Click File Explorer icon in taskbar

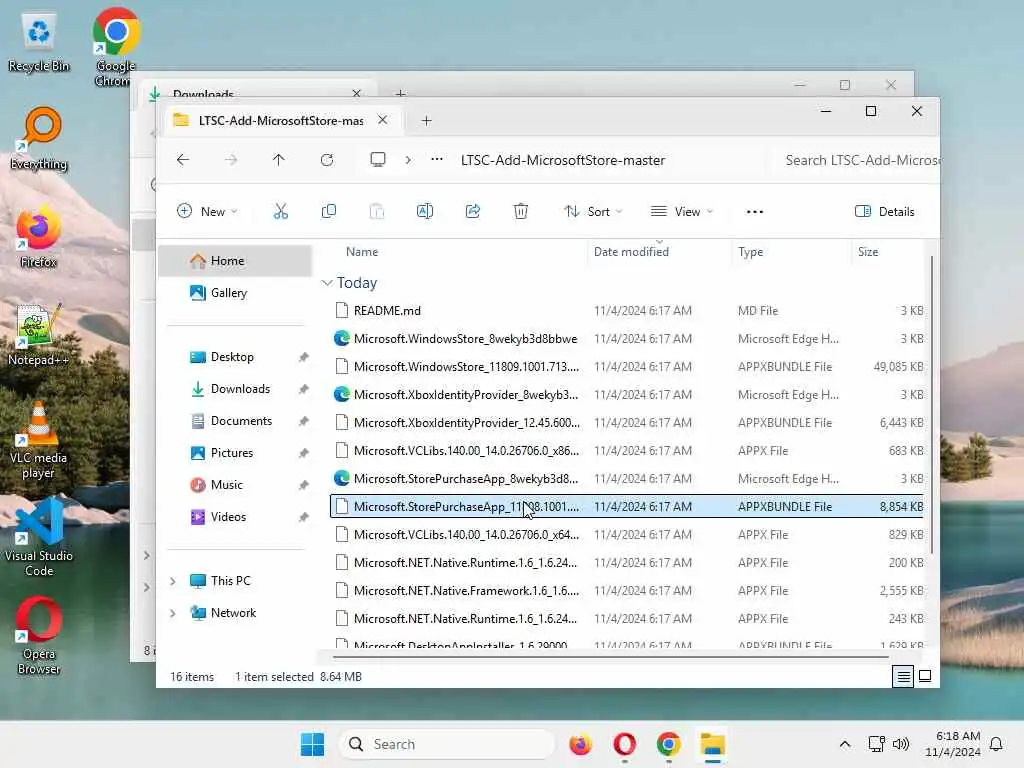712,744
